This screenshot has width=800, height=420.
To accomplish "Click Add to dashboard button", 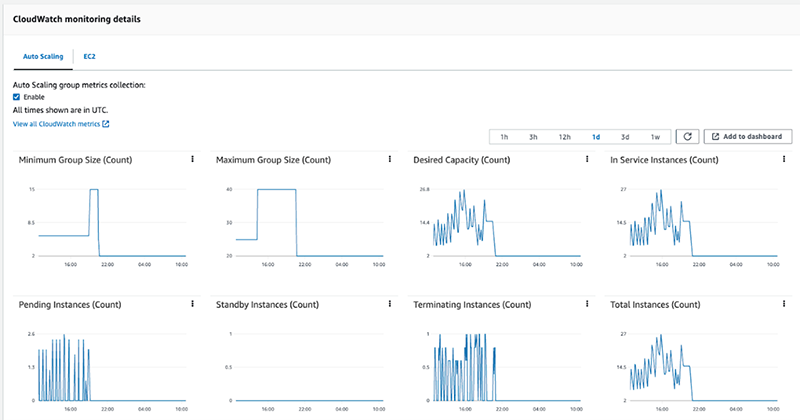I will pos(747,137).
